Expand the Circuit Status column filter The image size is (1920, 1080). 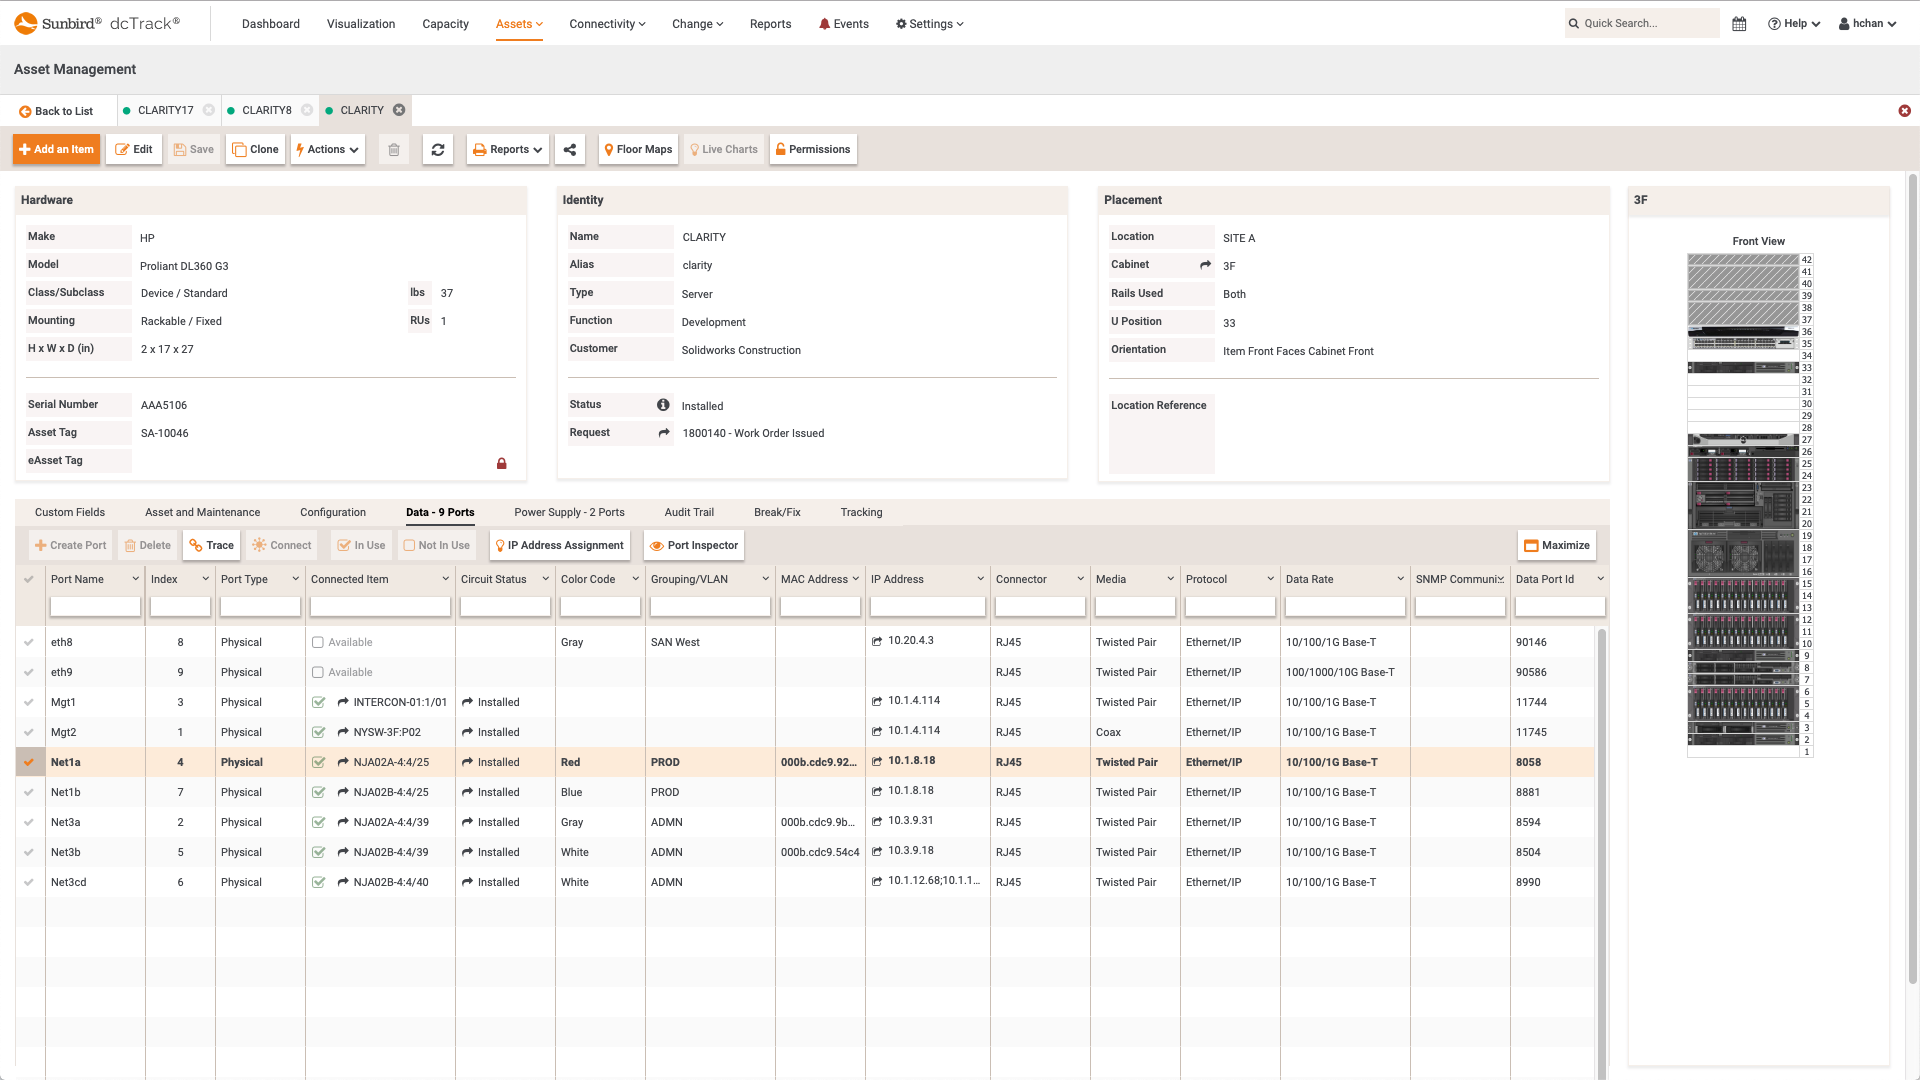pos(546,578)
